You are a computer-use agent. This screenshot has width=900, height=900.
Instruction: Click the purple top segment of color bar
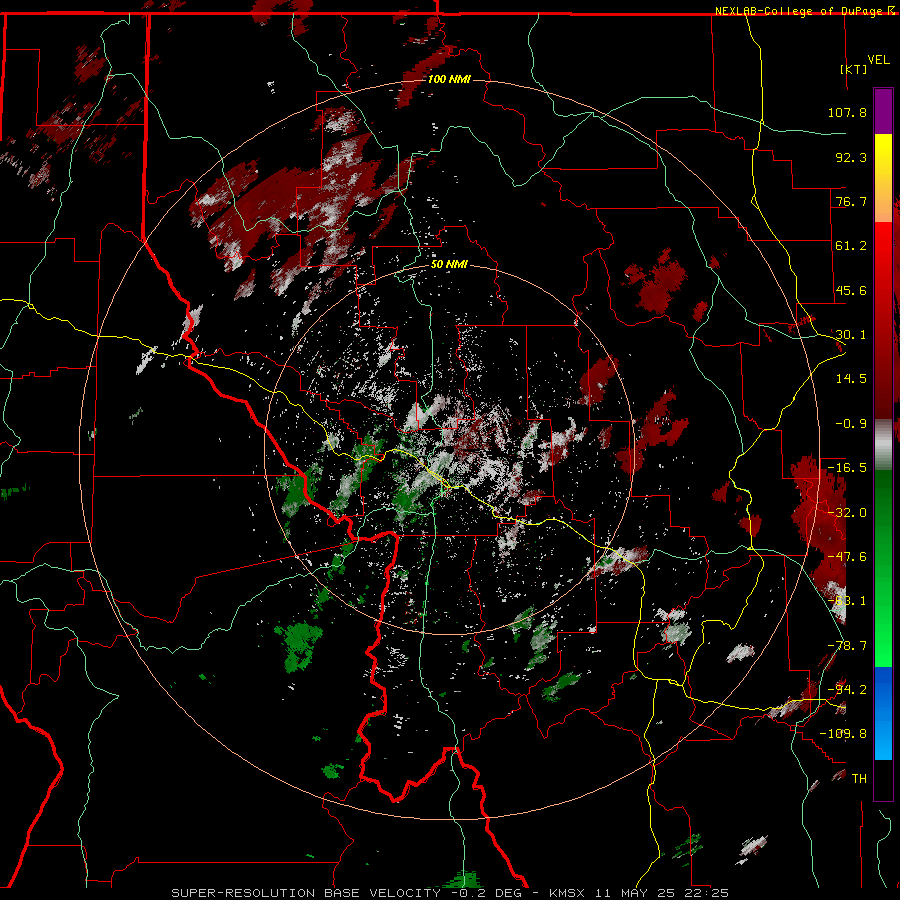coord(883,111)
